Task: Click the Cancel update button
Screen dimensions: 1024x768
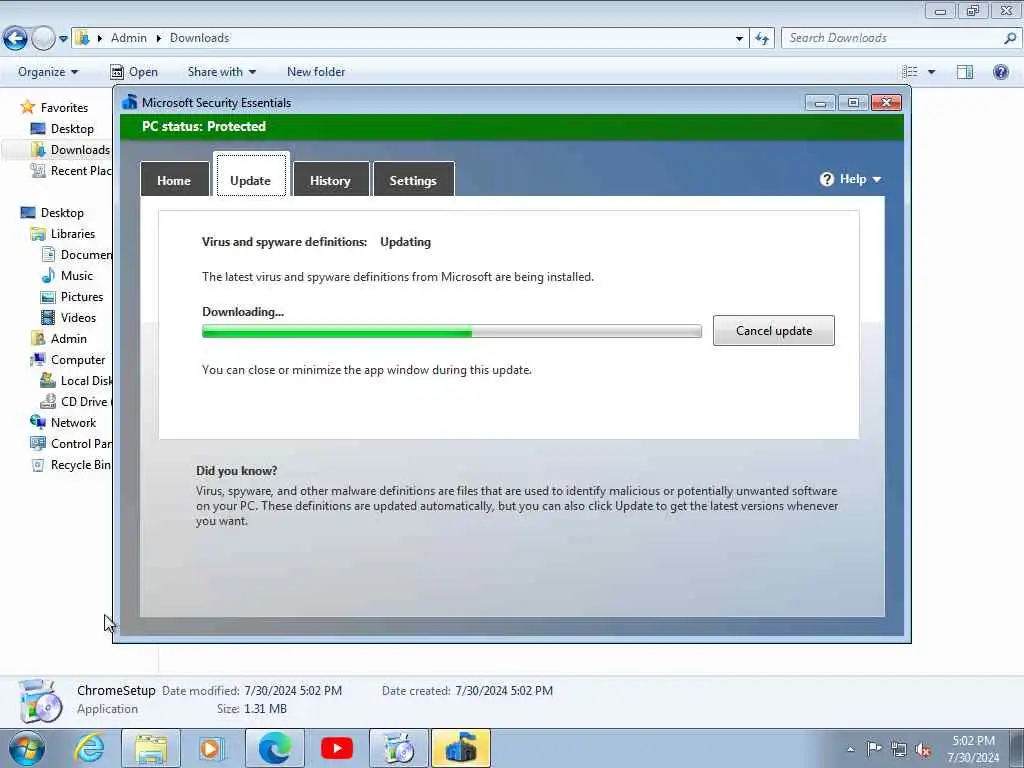Action: [774, 330]
